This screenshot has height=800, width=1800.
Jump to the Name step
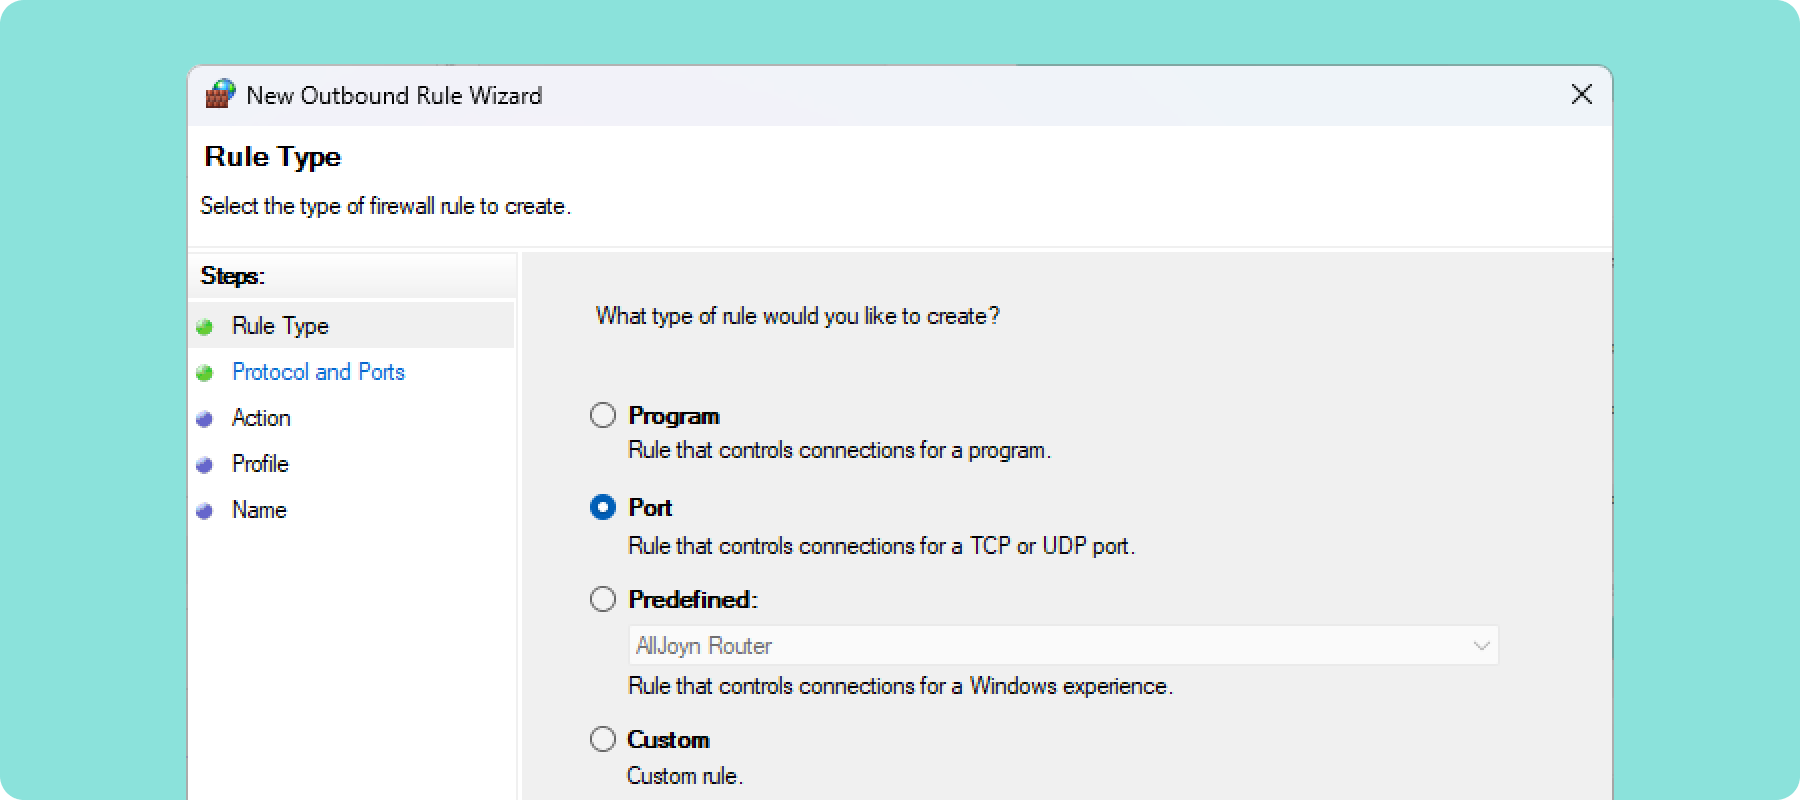click(259, 510)
